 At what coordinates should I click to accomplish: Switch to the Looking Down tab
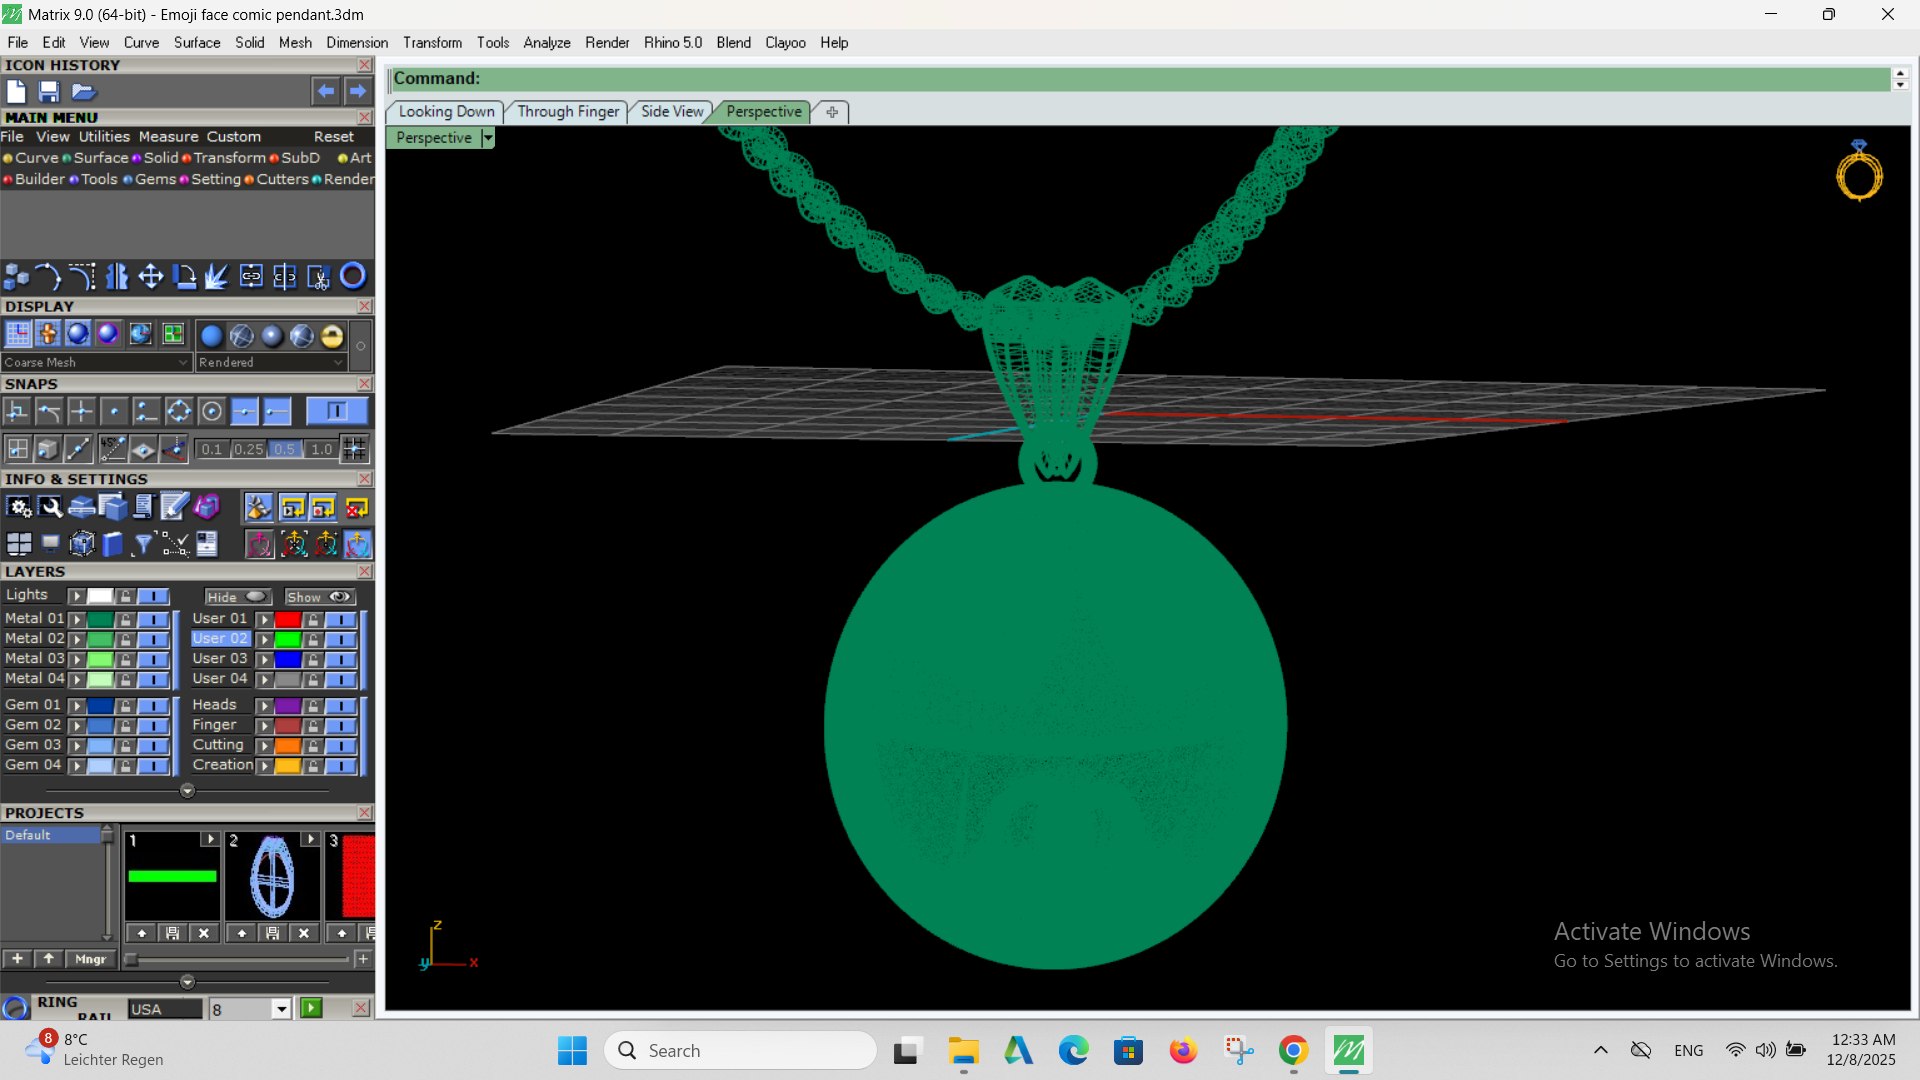446,112
